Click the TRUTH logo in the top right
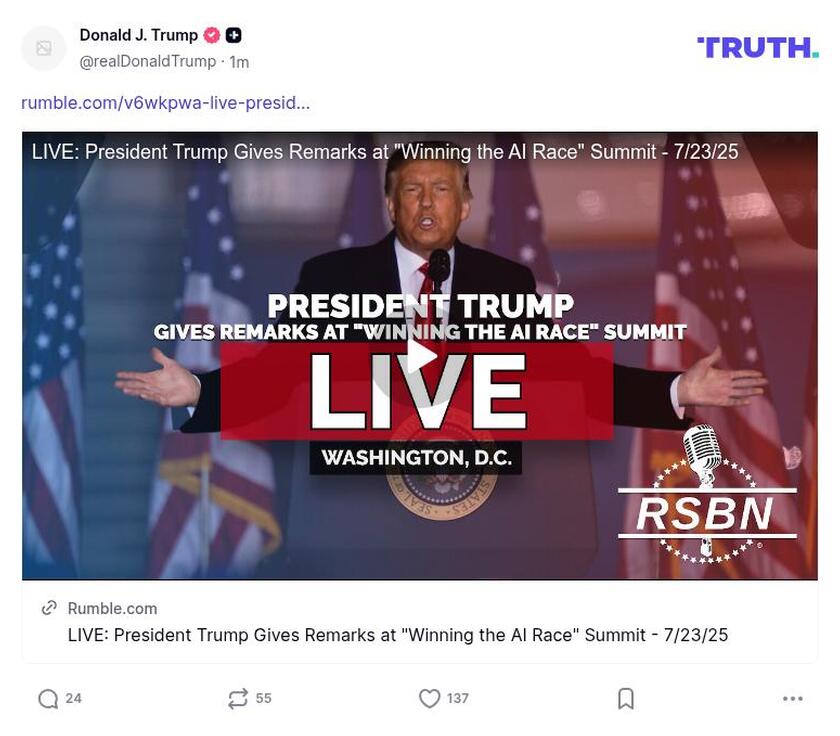Image resolution: width=840 pixels, height=736 pixels. pyautogui.click(x=758, y=46)
